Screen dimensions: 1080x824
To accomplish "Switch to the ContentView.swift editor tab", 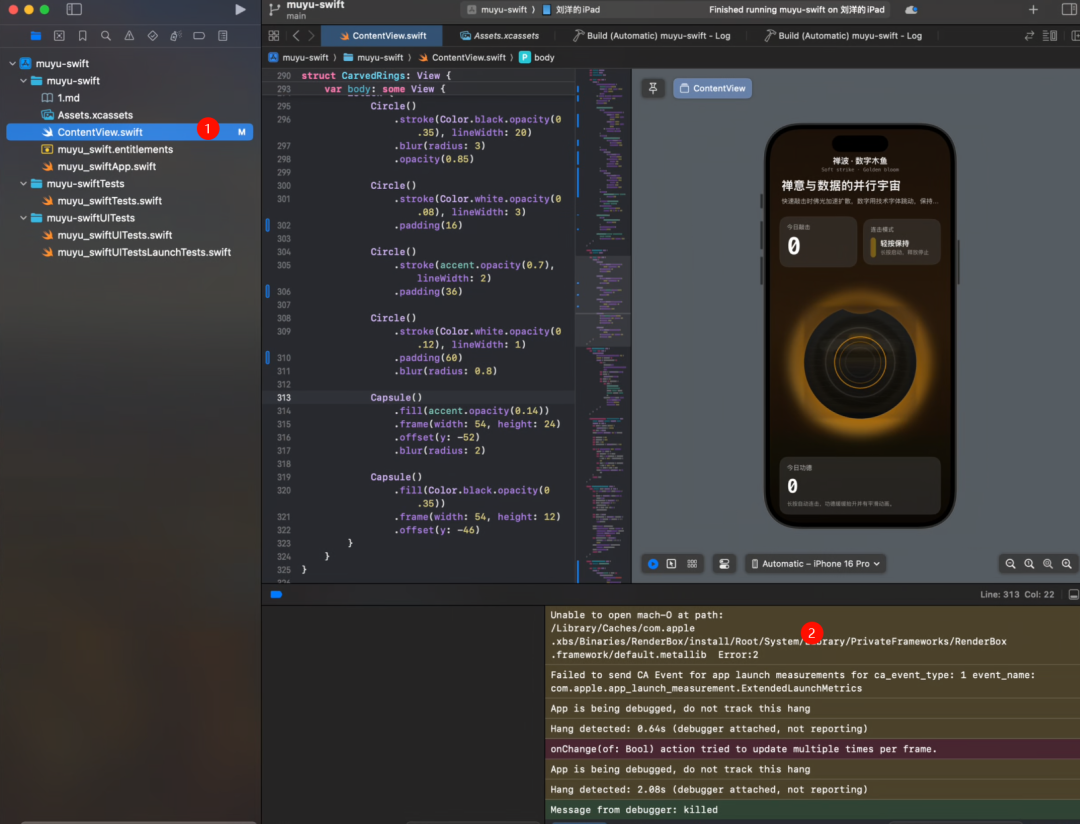I will 383,36.
